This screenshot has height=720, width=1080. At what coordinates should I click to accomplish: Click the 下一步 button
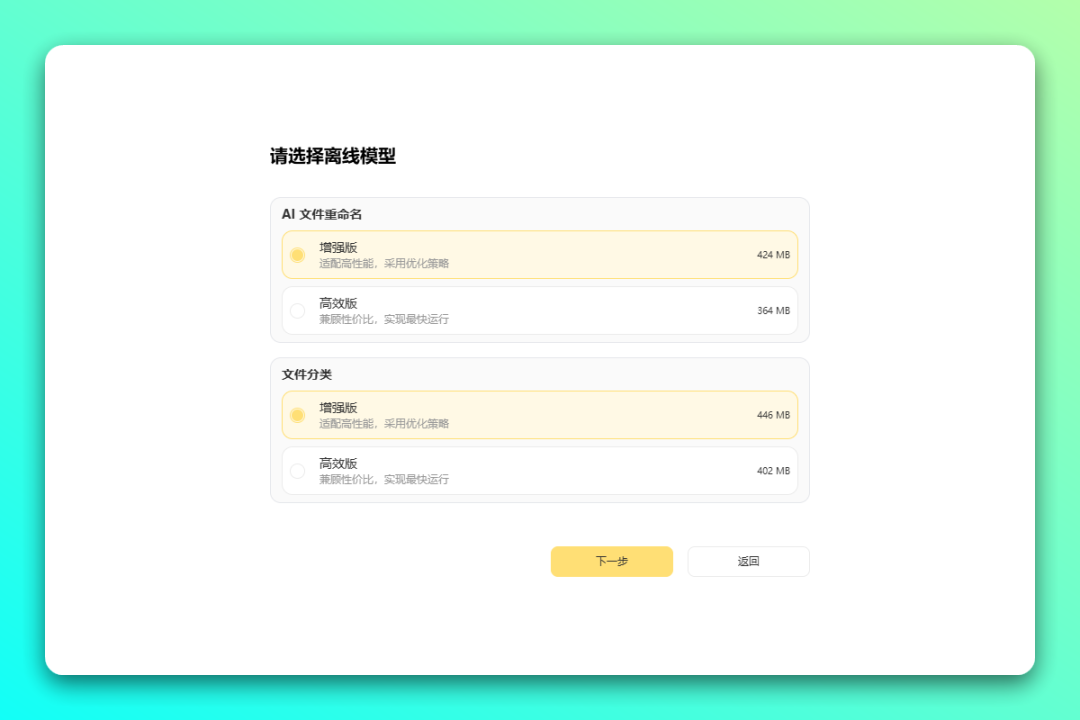click(x=611, y=561)
